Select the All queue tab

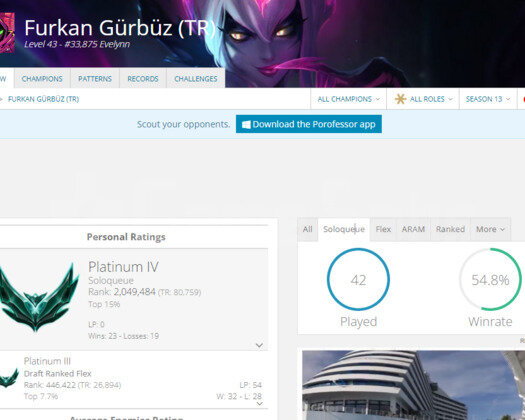307,229
